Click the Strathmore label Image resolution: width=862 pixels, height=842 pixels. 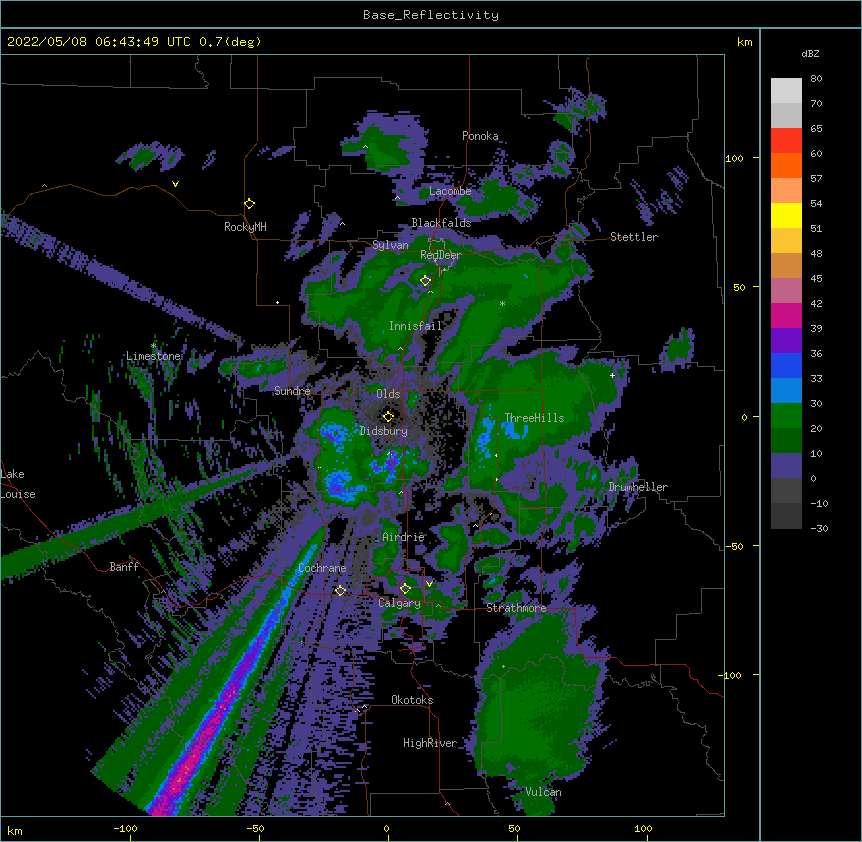click(x=516, y=608)
